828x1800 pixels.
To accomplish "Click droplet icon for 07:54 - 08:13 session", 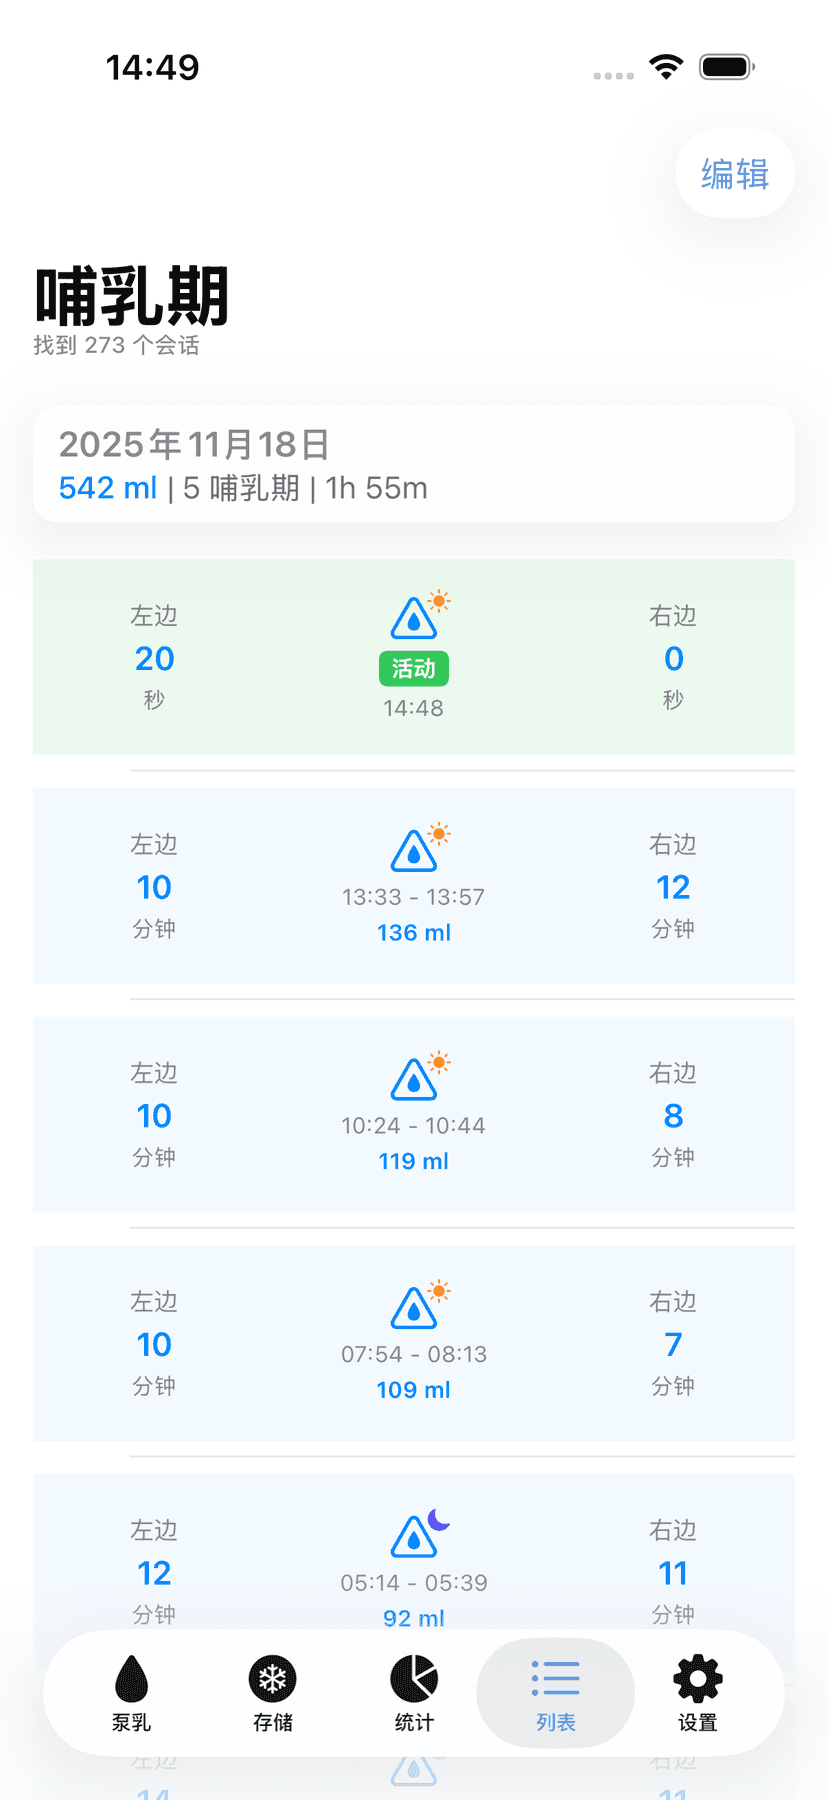I will click(x=415, y=1308).
